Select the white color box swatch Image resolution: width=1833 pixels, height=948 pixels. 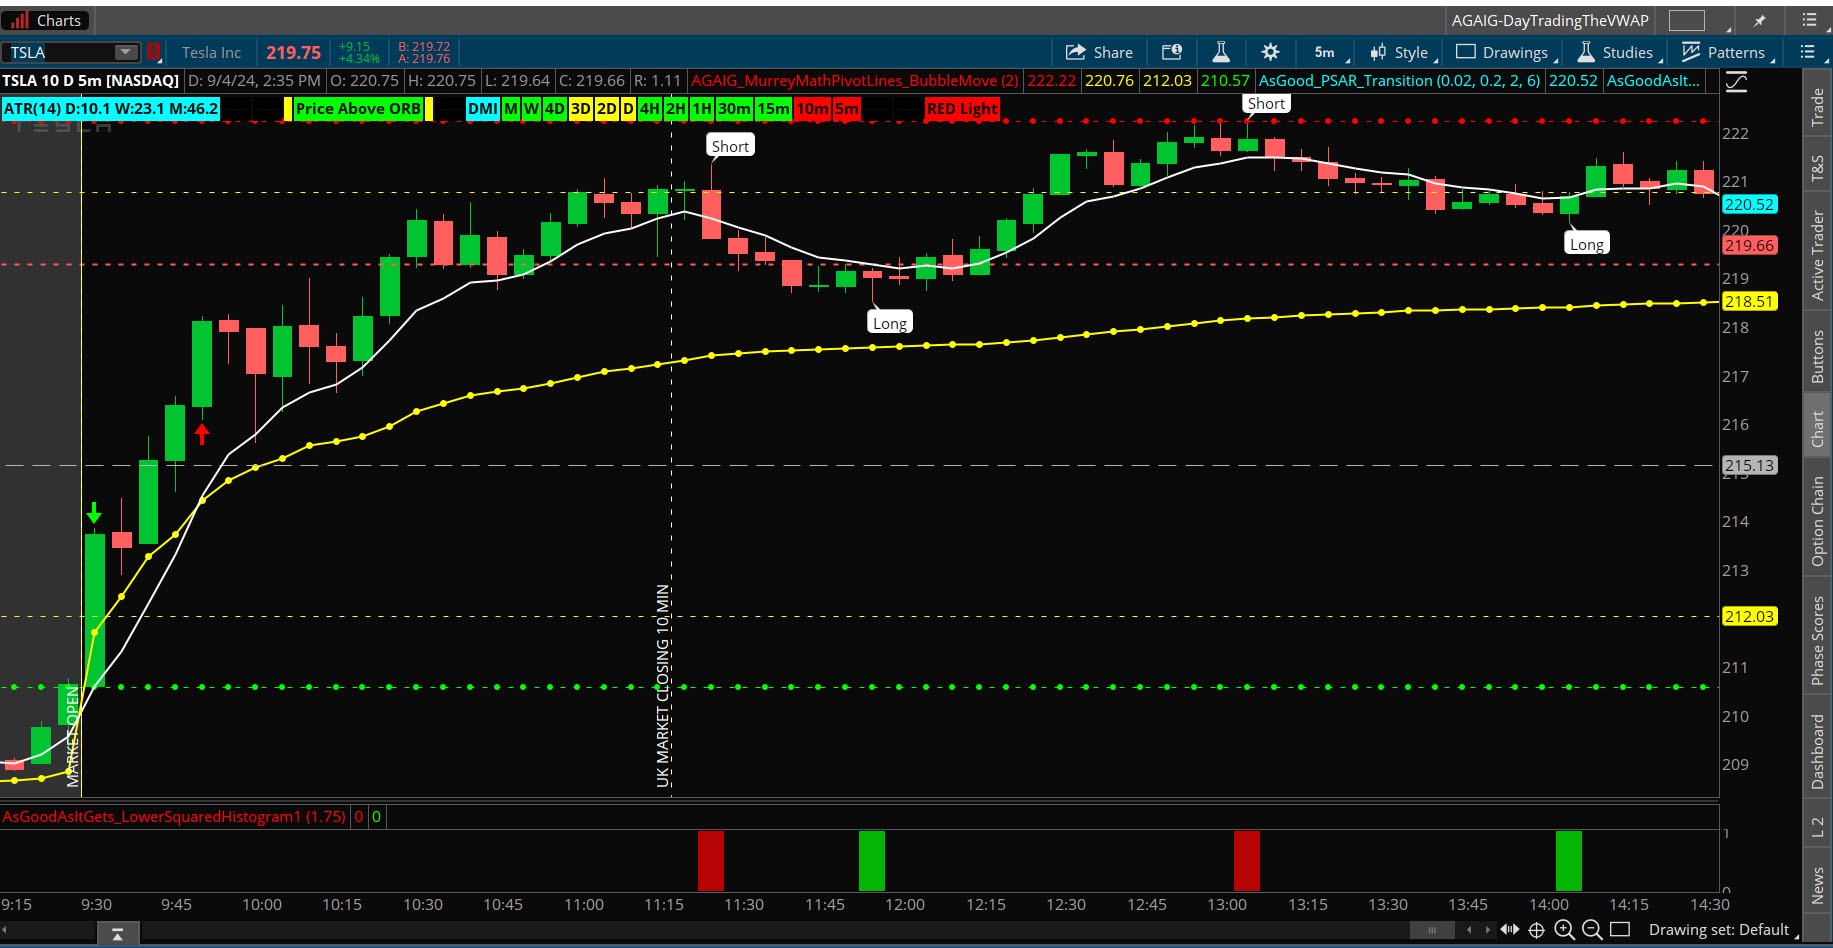[x=1686, y=20]
